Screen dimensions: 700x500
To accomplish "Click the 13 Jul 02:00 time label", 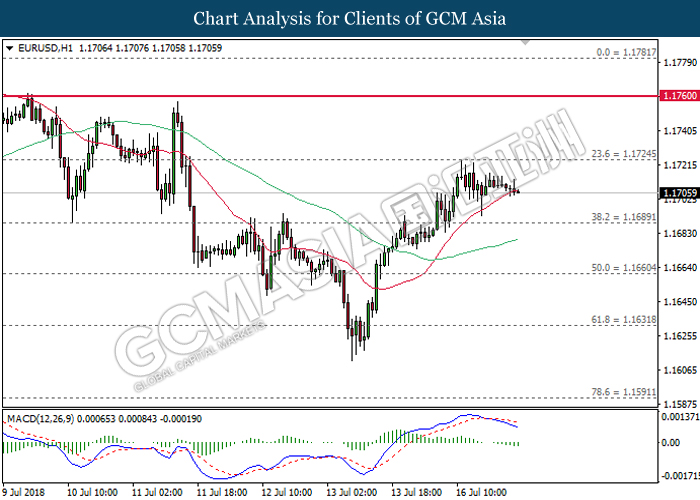I will point(351,492).
